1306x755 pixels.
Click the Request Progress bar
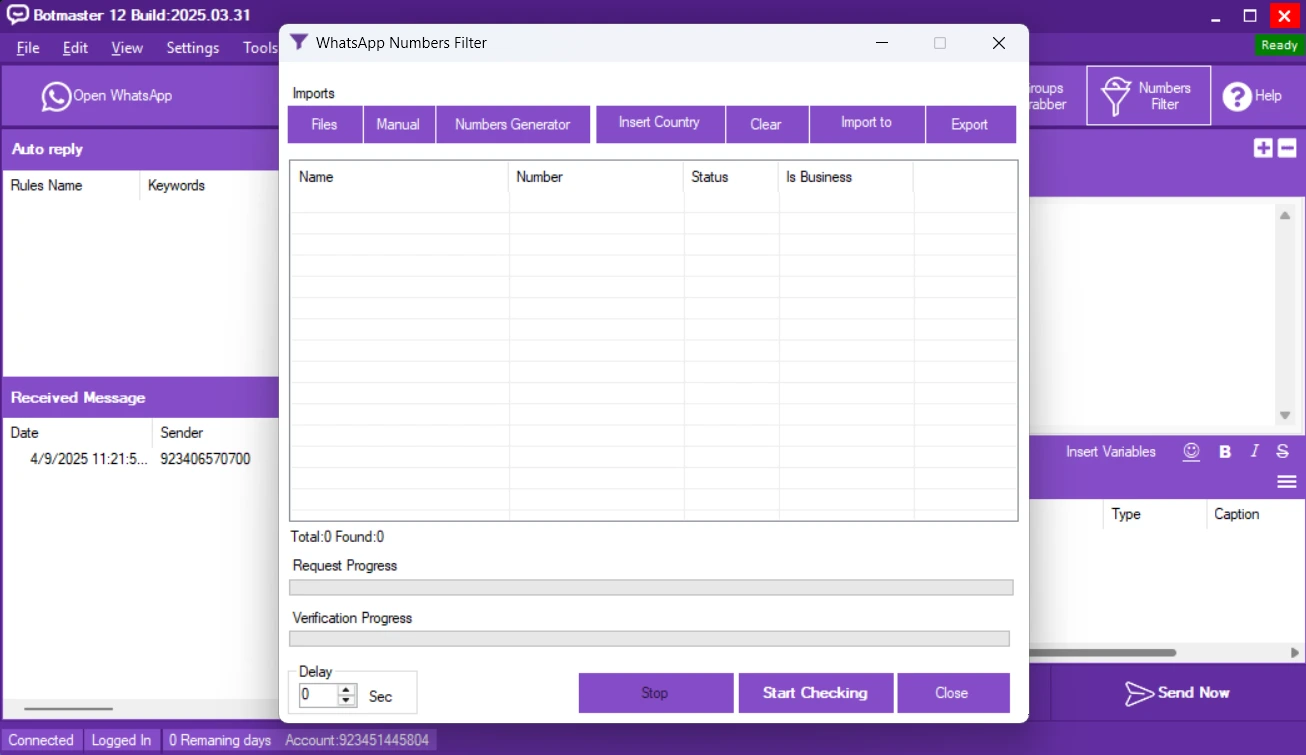651,588
